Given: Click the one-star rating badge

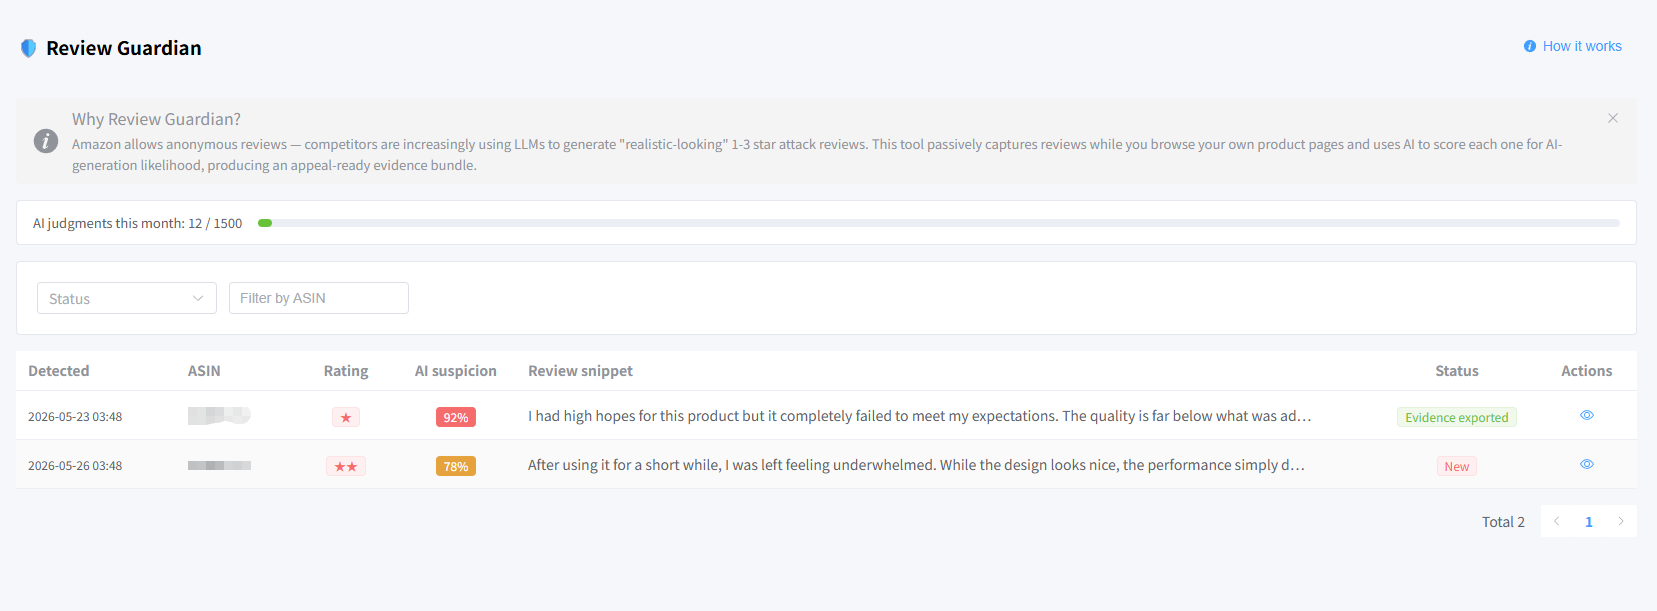Looking at the screenshot, I should [346, 417].
